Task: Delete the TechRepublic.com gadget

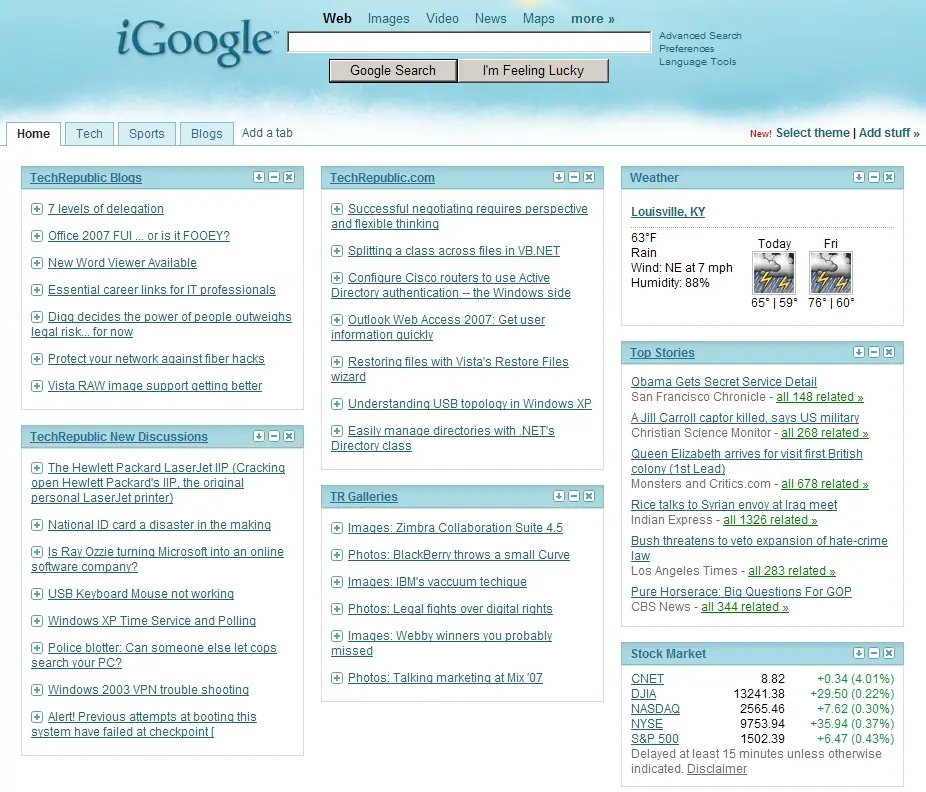Action: [x=589, y=177]
